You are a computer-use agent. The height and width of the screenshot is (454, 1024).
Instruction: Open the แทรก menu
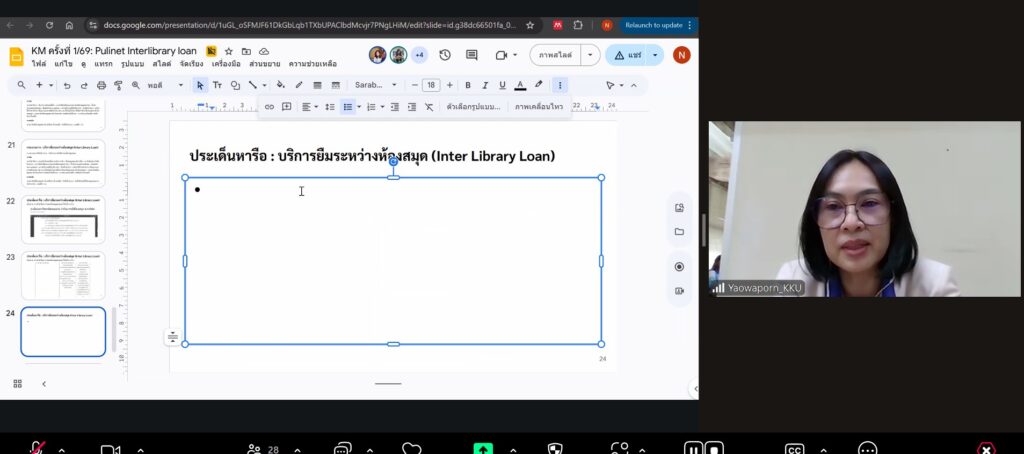103,64
